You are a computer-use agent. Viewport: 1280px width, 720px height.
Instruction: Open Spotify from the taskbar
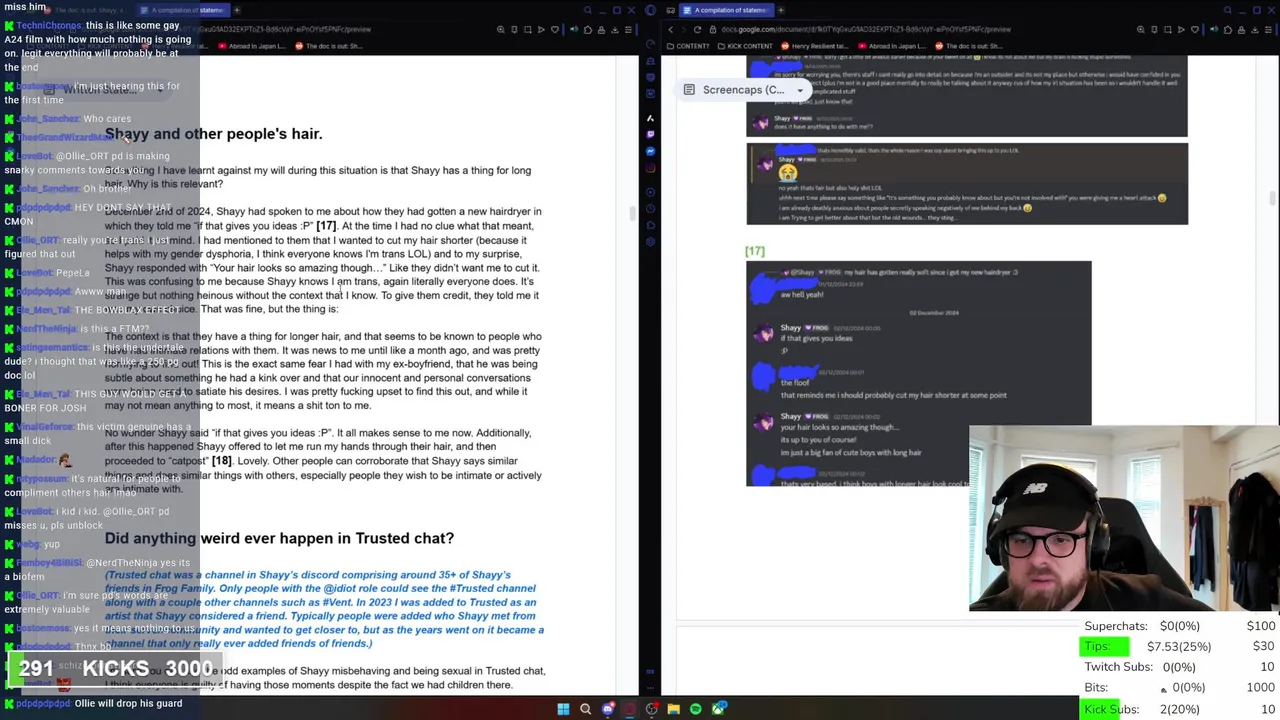click(696, 709)
